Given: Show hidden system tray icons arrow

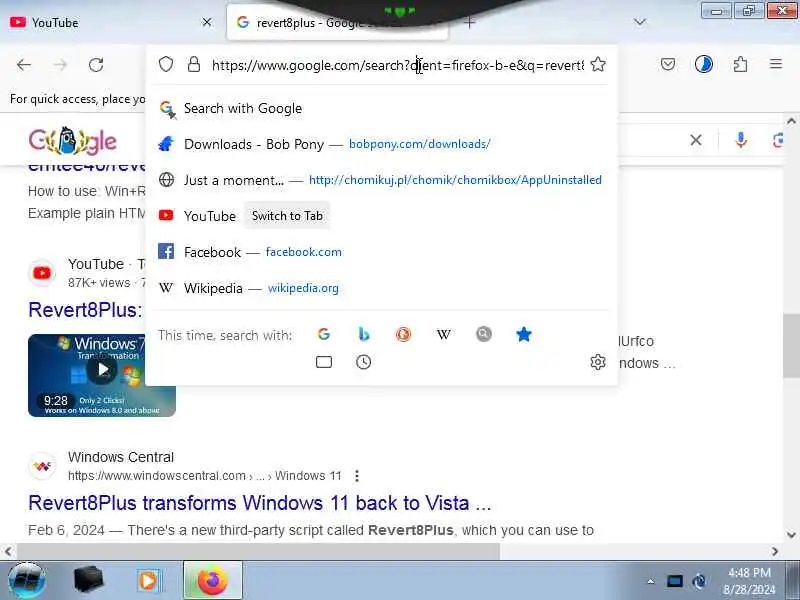Looking at the screenshot, I should click(651, 581).
